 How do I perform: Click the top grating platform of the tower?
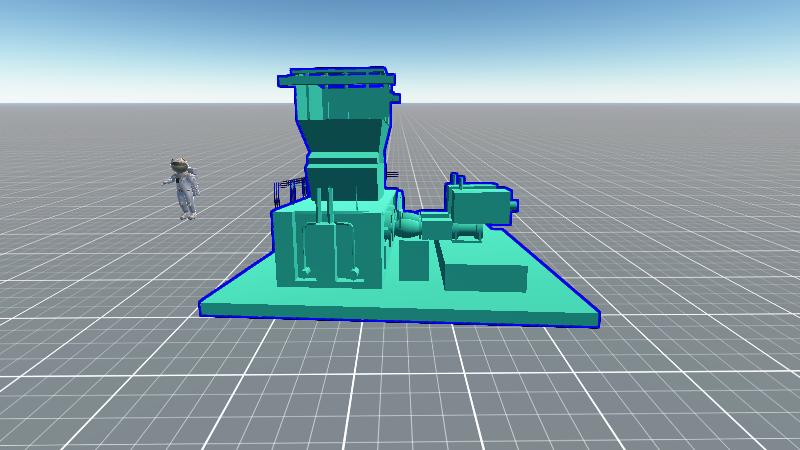tap(335, 76)
